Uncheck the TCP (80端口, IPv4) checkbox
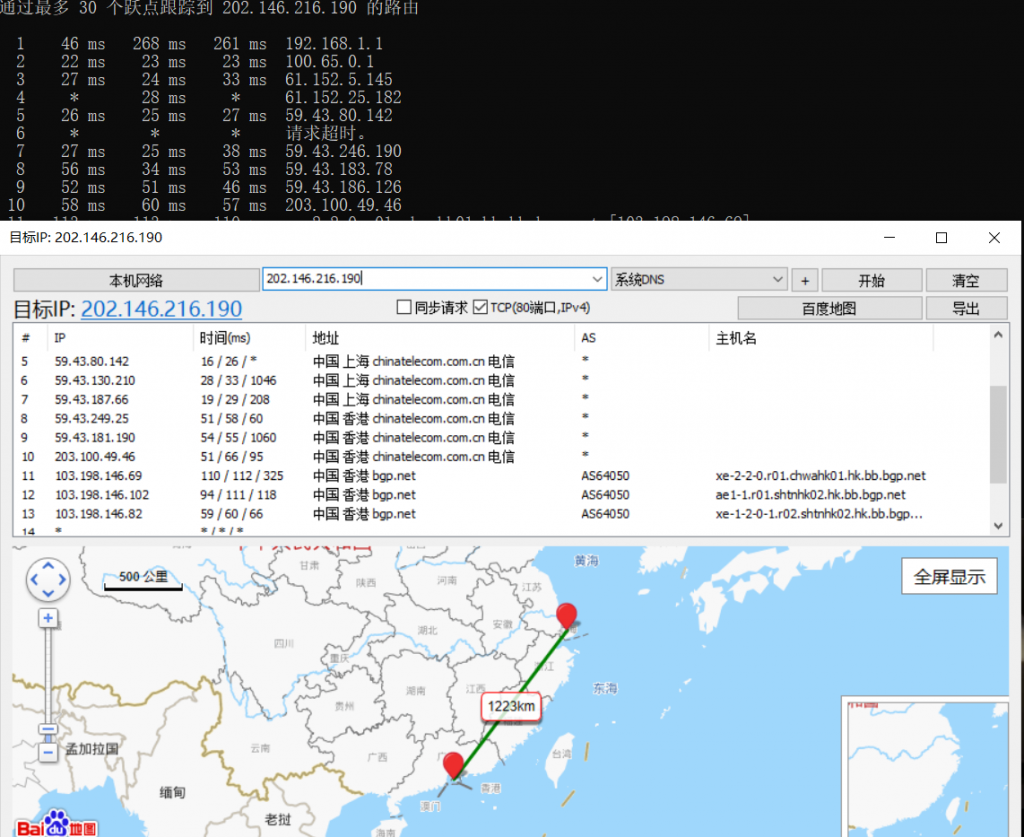The width and height of the screenshot is (1024, 837). pyautogui.click(x=480, y=308)
